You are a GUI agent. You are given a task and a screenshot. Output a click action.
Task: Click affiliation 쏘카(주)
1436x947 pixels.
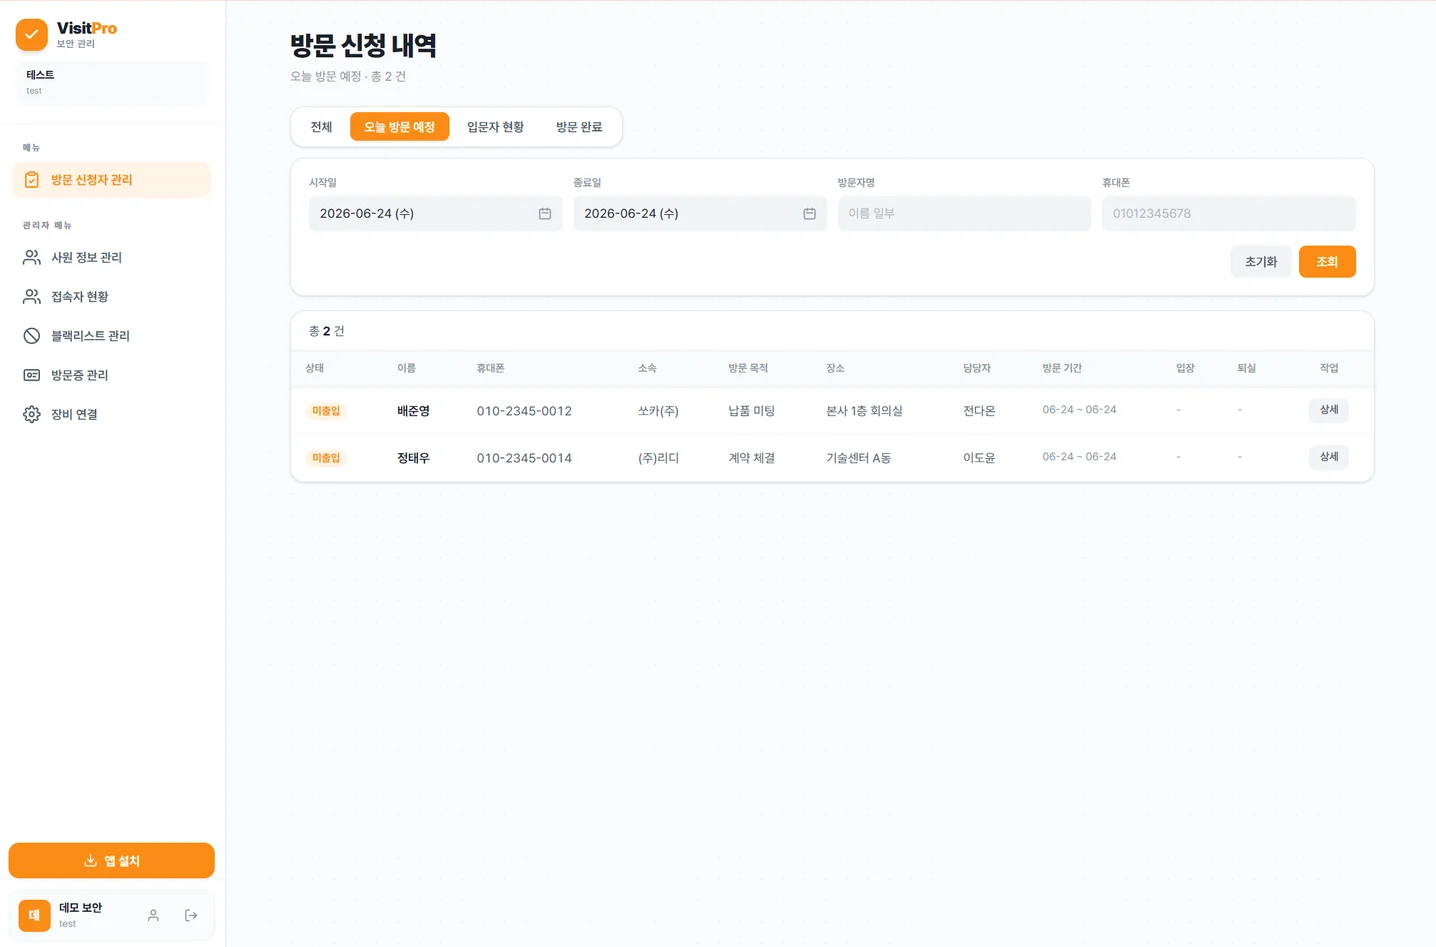point(658,411)
